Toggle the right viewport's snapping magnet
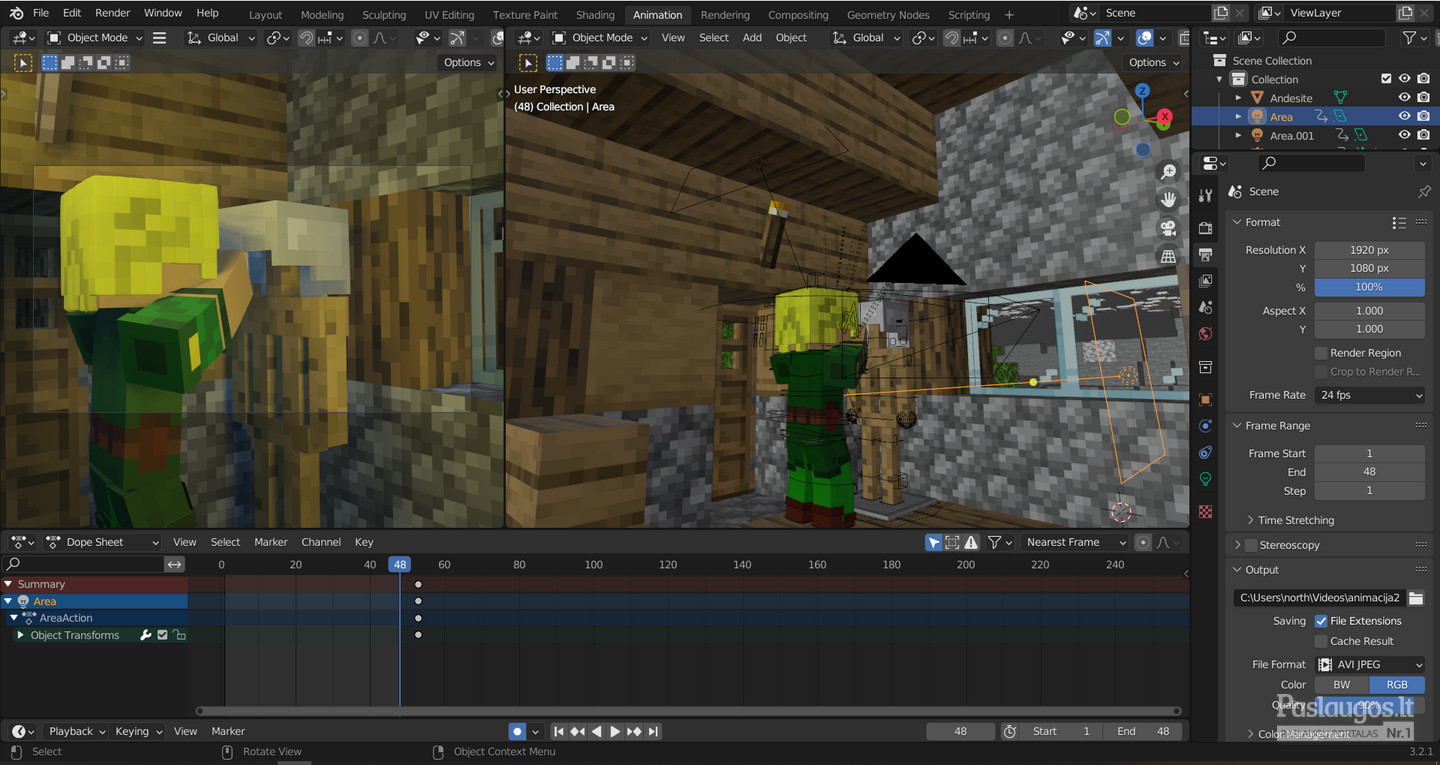This screenshot has width=1440, height=765. pos(954,38)
